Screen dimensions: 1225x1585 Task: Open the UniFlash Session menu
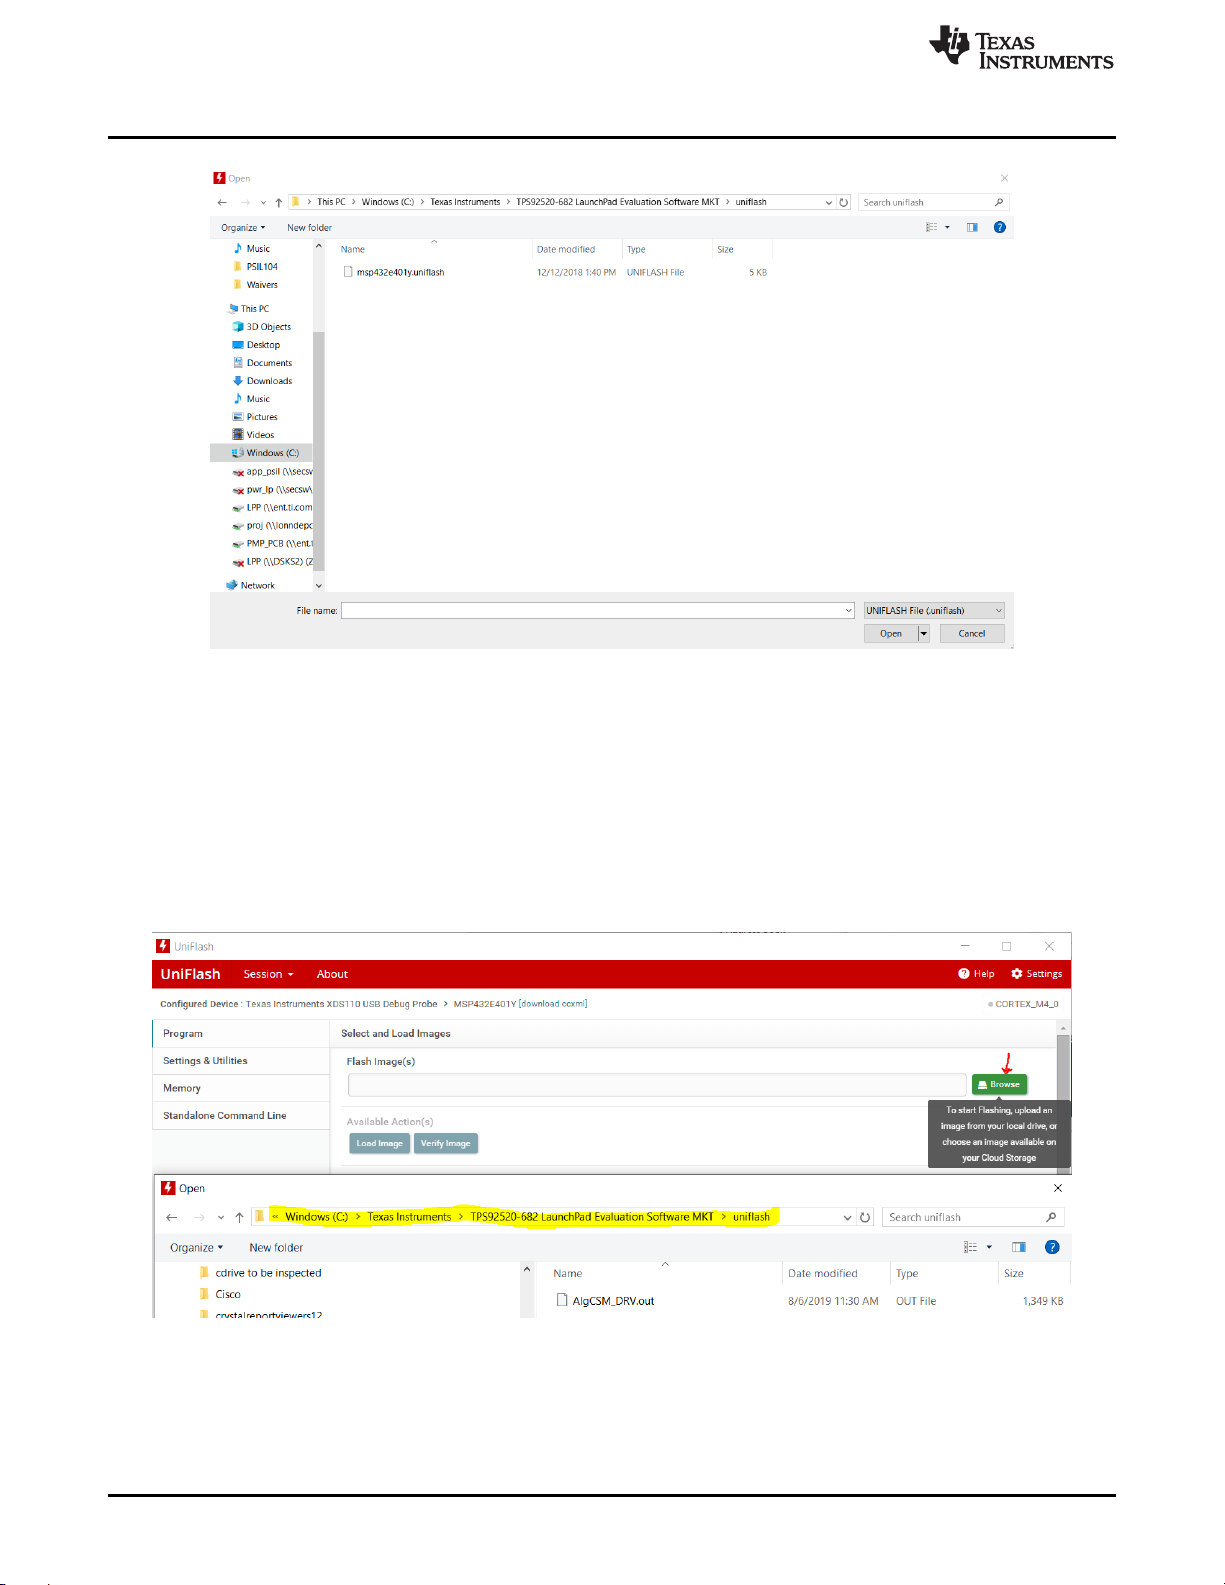pyautogui.click(x=268, y=974)
